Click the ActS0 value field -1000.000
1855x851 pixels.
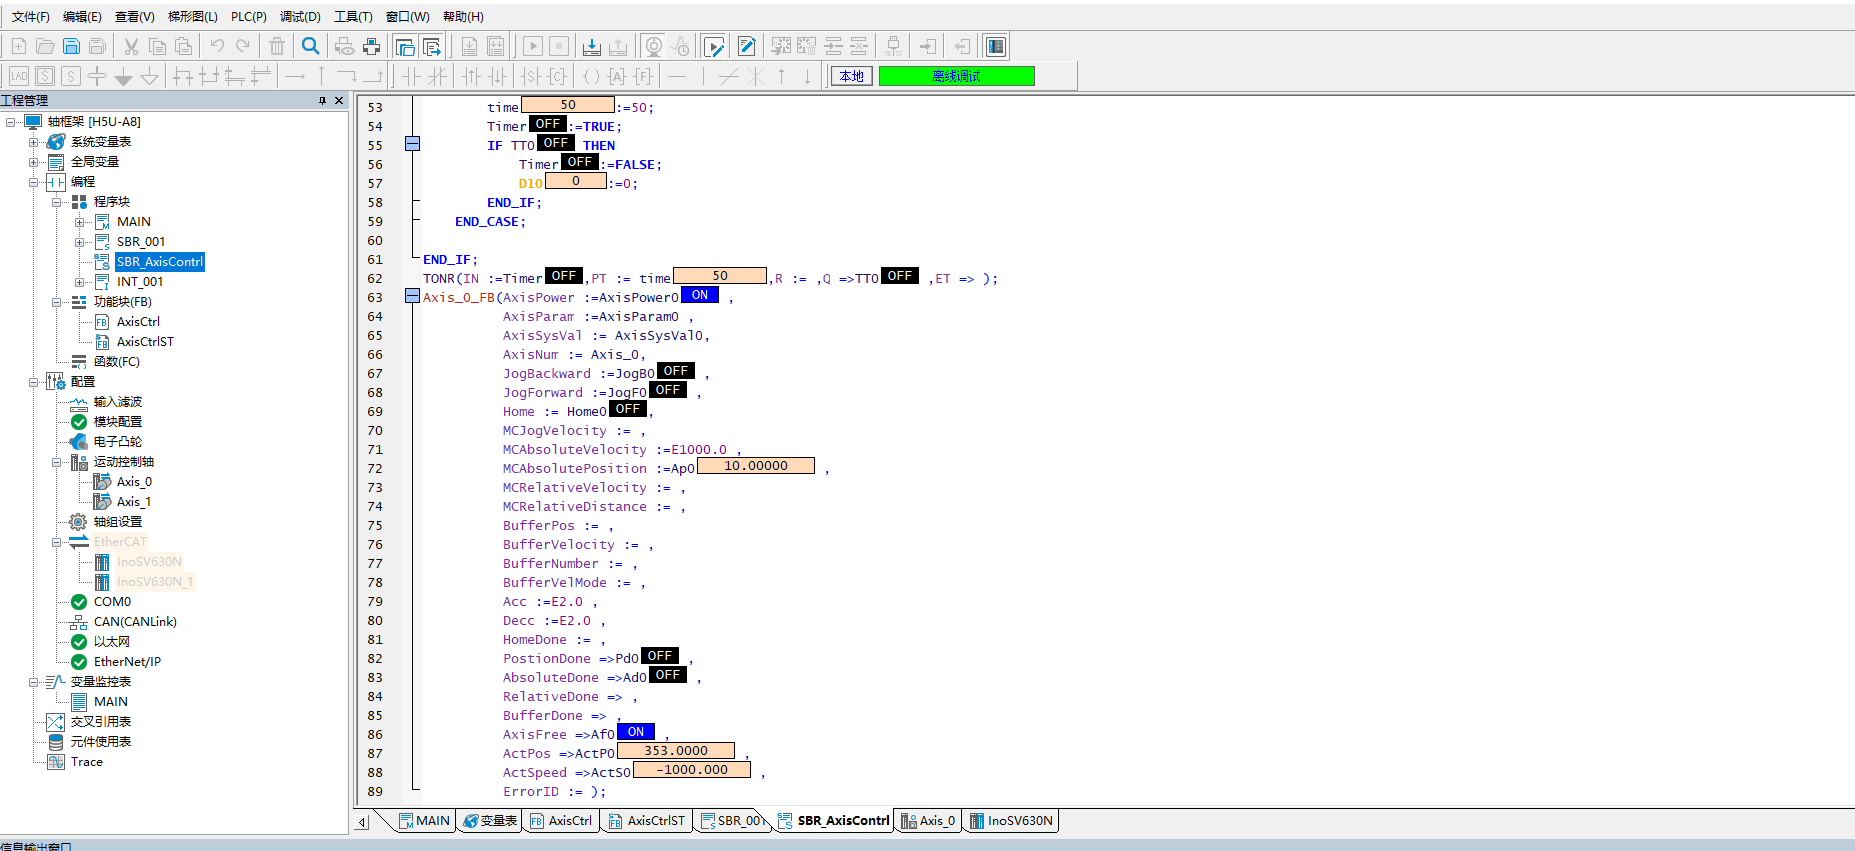[x=692, y=770]
